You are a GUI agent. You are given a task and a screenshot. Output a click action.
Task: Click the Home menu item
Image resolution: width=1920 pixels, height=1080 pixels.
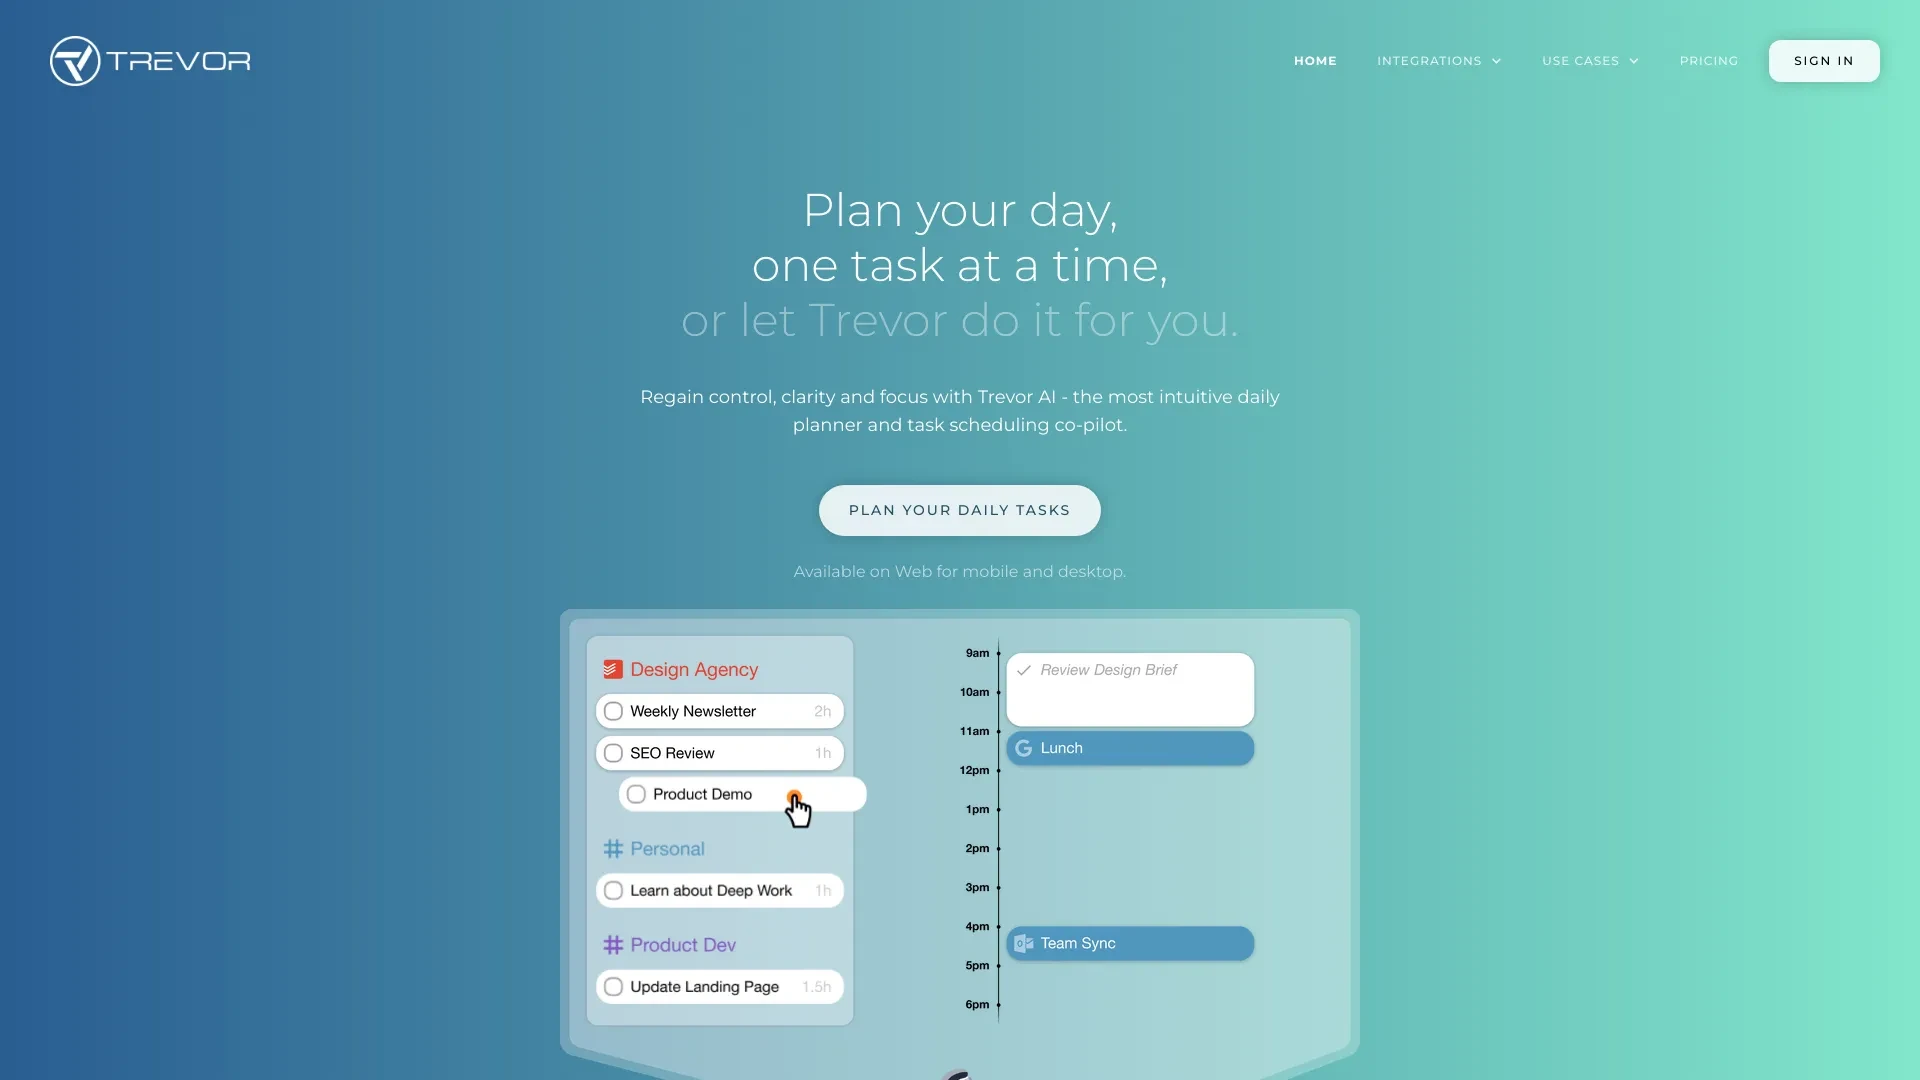click(1315, 59)
